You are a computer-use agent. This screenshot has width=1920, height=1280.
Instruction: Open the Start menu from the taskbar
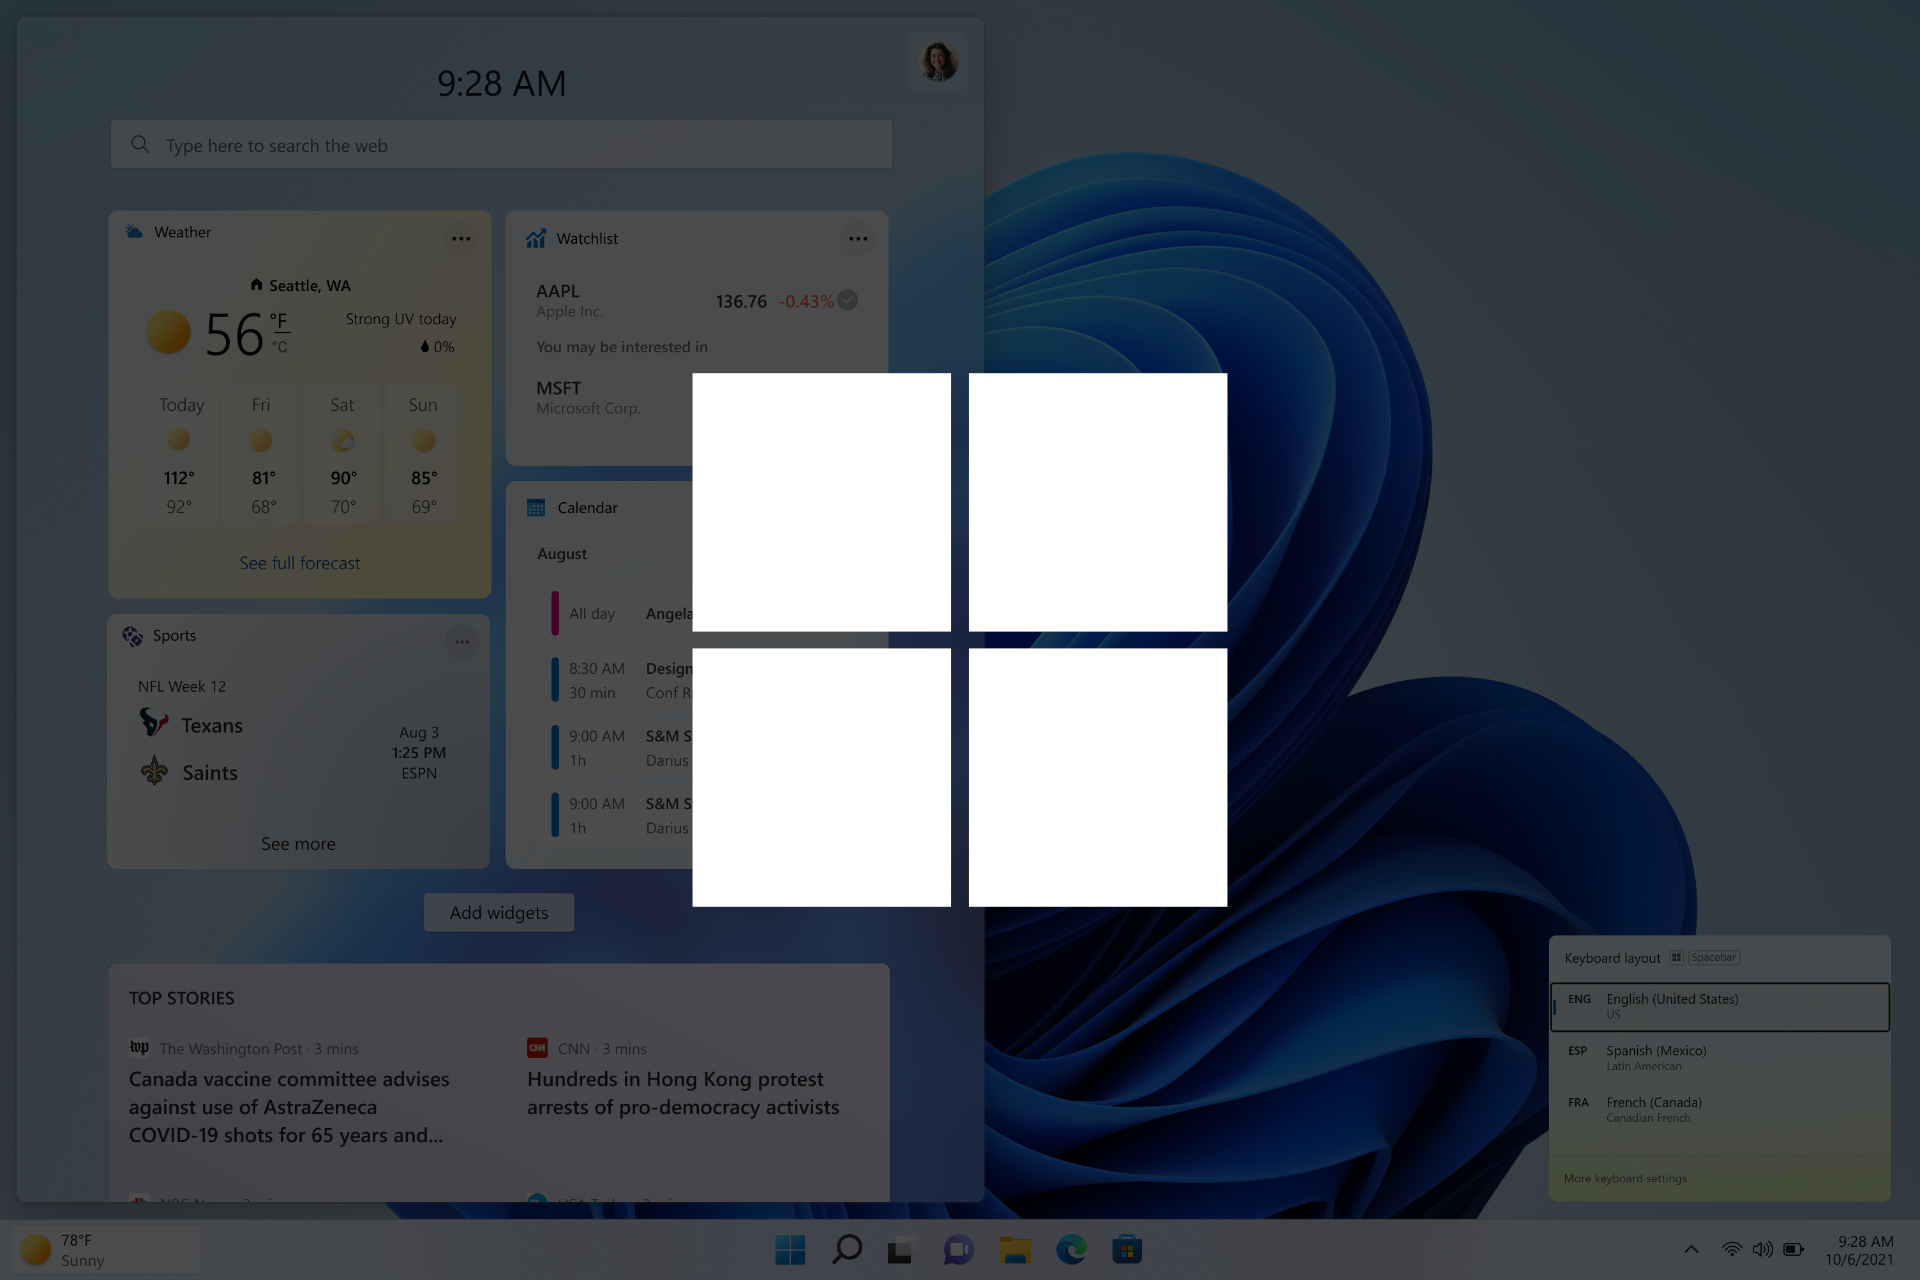point(790,1250)
